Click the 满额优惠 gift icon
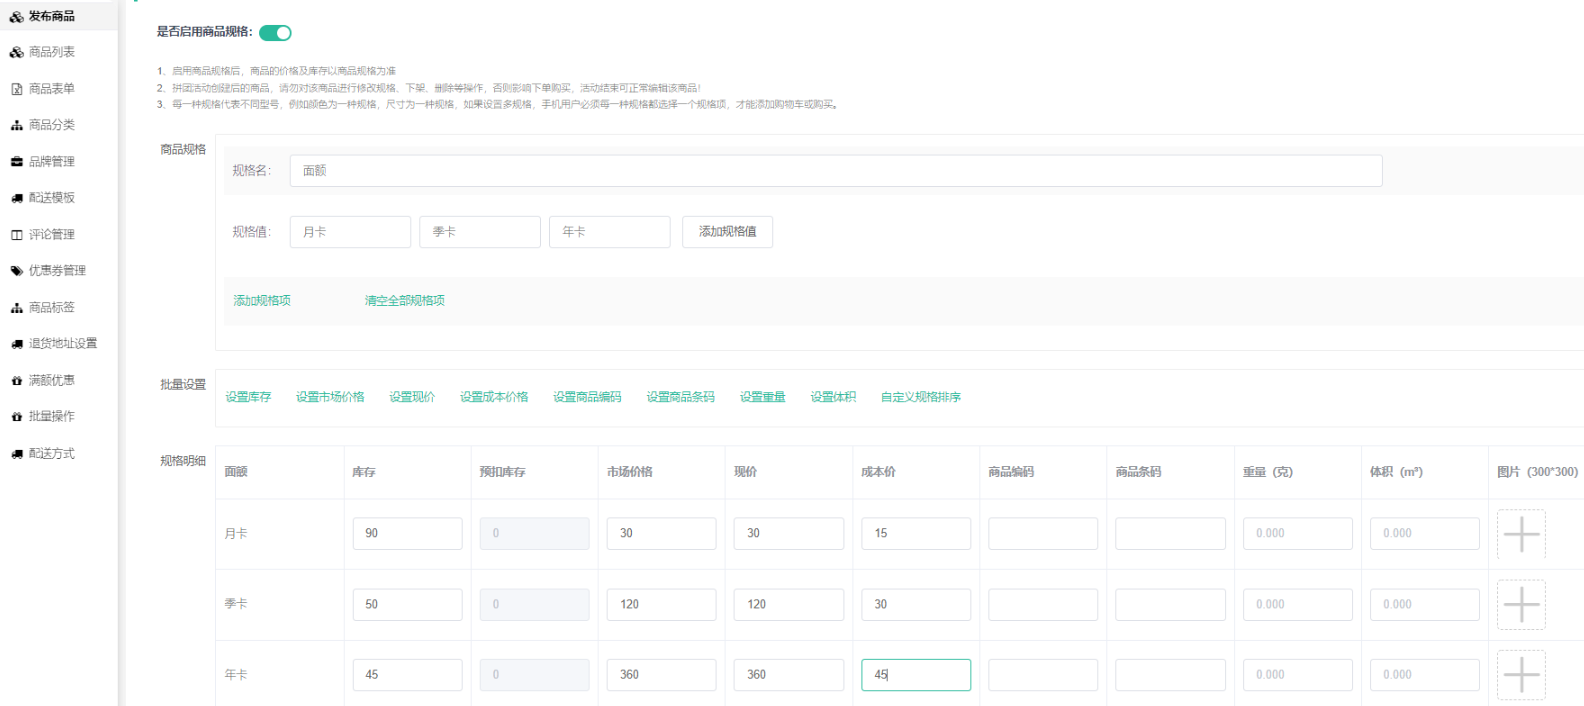Viewport: 1584px width, 706px height. pyautogui.click(x=16, y=381)
